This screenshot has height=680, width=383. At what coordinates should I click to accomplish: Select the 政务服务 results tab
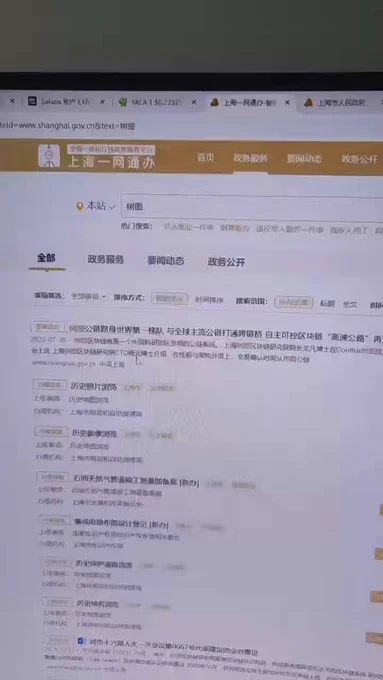[105, 259]
